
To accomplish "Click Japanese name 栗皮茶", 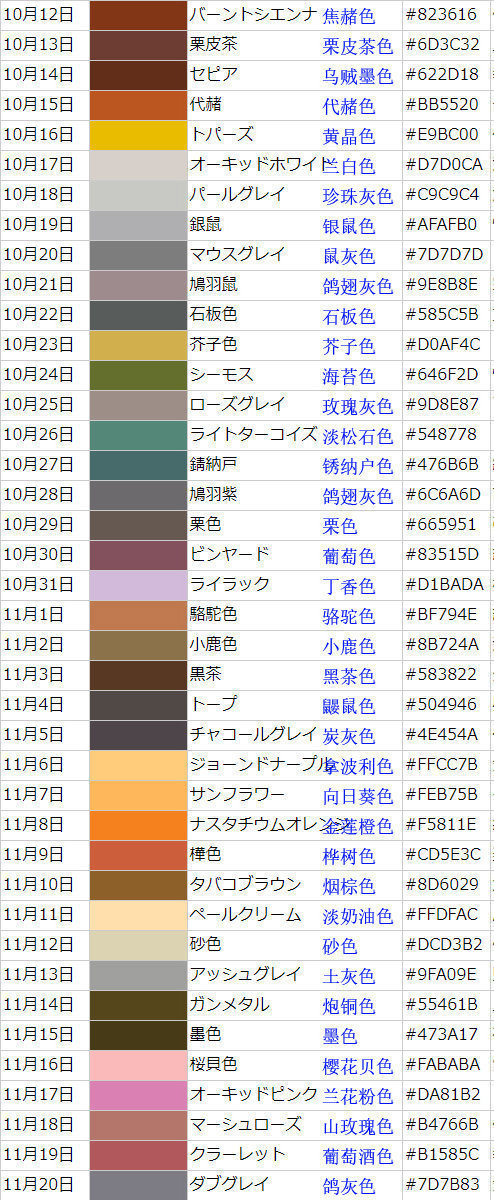I will 214,44.
